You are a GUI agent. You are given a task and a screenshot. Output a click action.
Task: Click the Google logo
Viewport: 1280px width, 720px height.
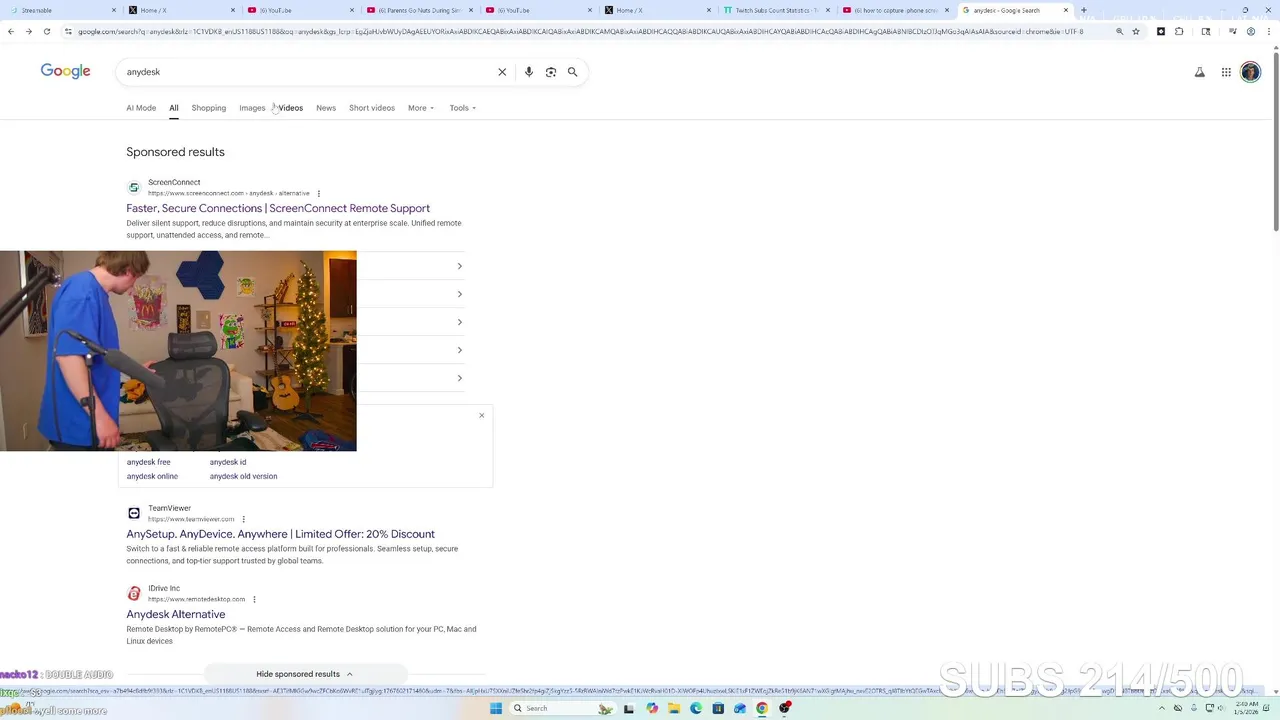pyautogui.click(x=65, y=71)
